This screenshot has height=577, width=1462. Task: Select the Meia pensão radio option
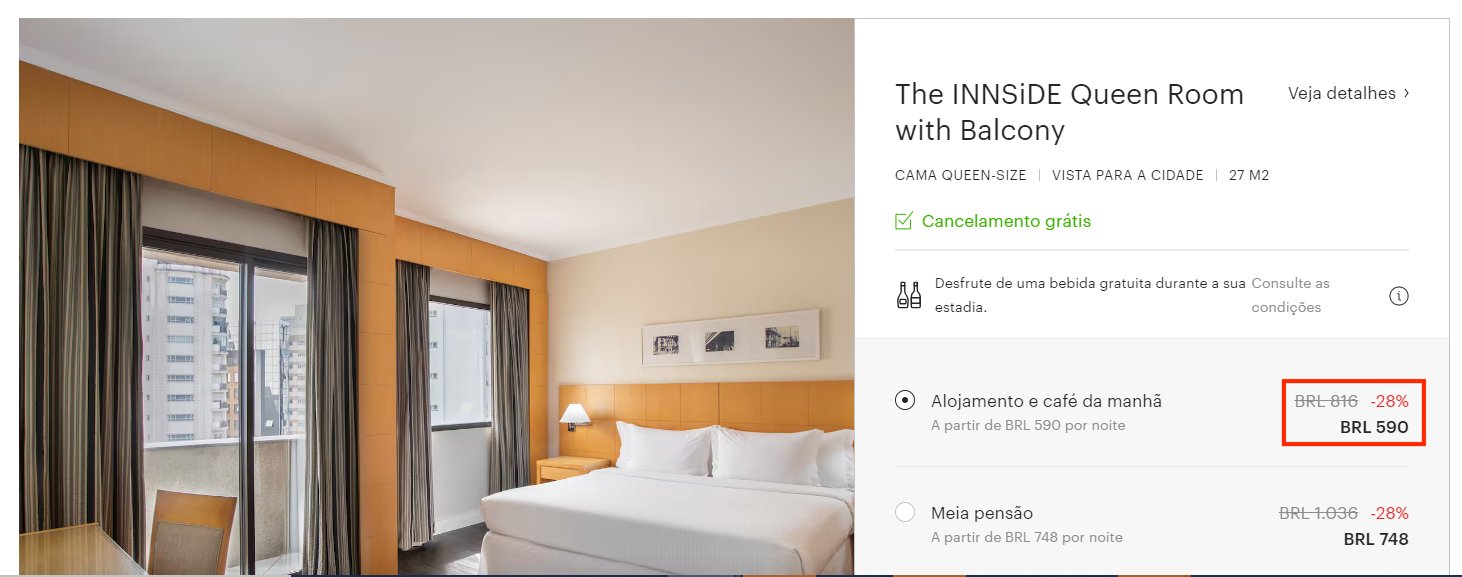(x=905, y=513)
